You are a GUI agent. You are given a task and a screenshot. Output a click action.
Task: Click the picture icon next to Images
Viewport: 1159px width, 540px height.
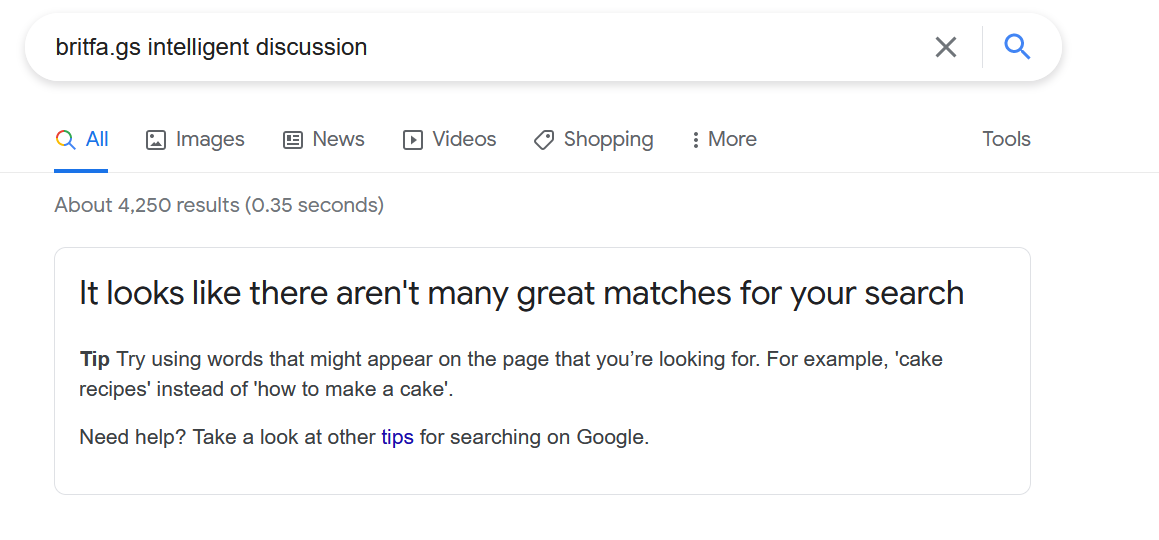point(156,140)
